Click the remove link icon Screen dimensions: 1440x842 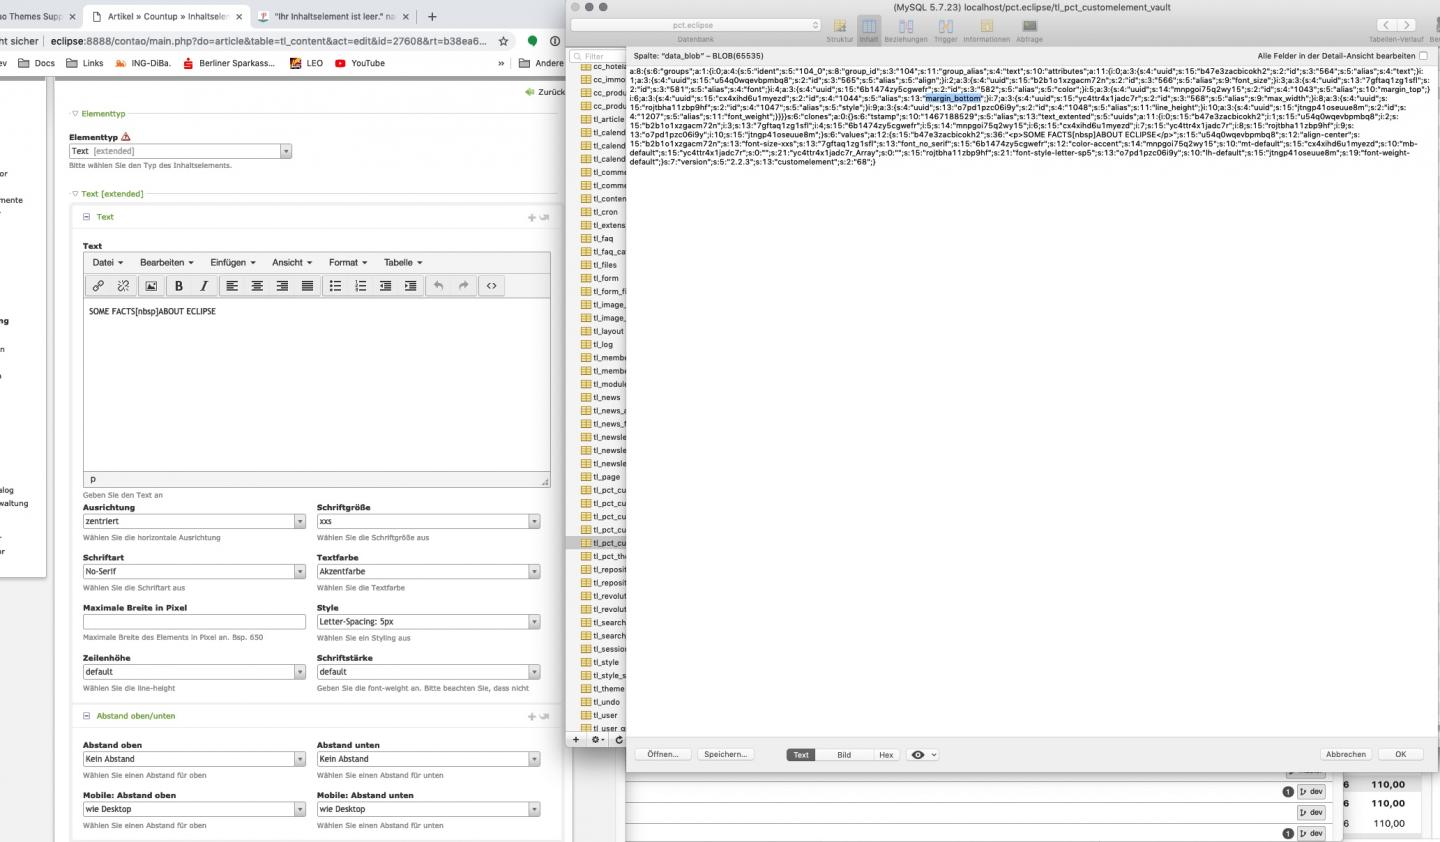[123, 286]
